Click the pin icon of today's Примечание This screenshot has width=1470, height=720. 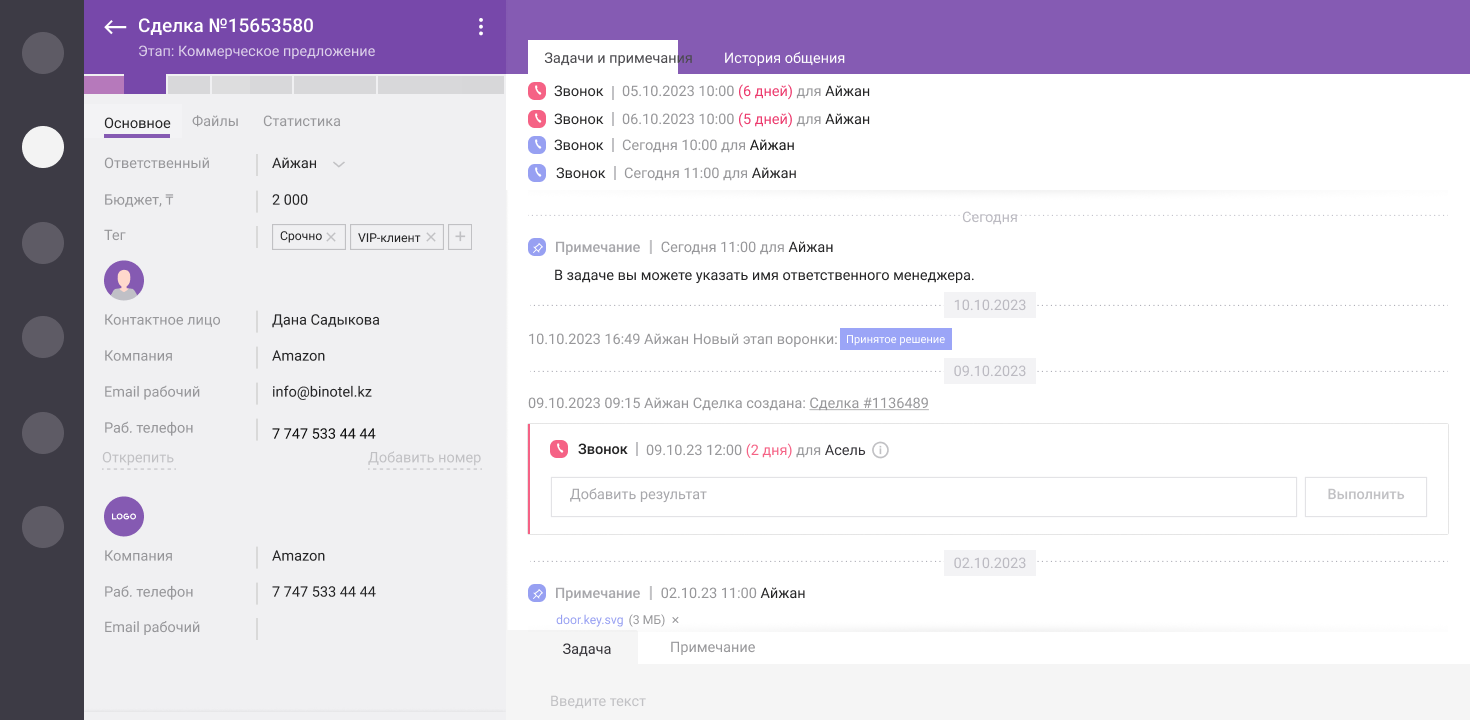[x=537, y=247]
